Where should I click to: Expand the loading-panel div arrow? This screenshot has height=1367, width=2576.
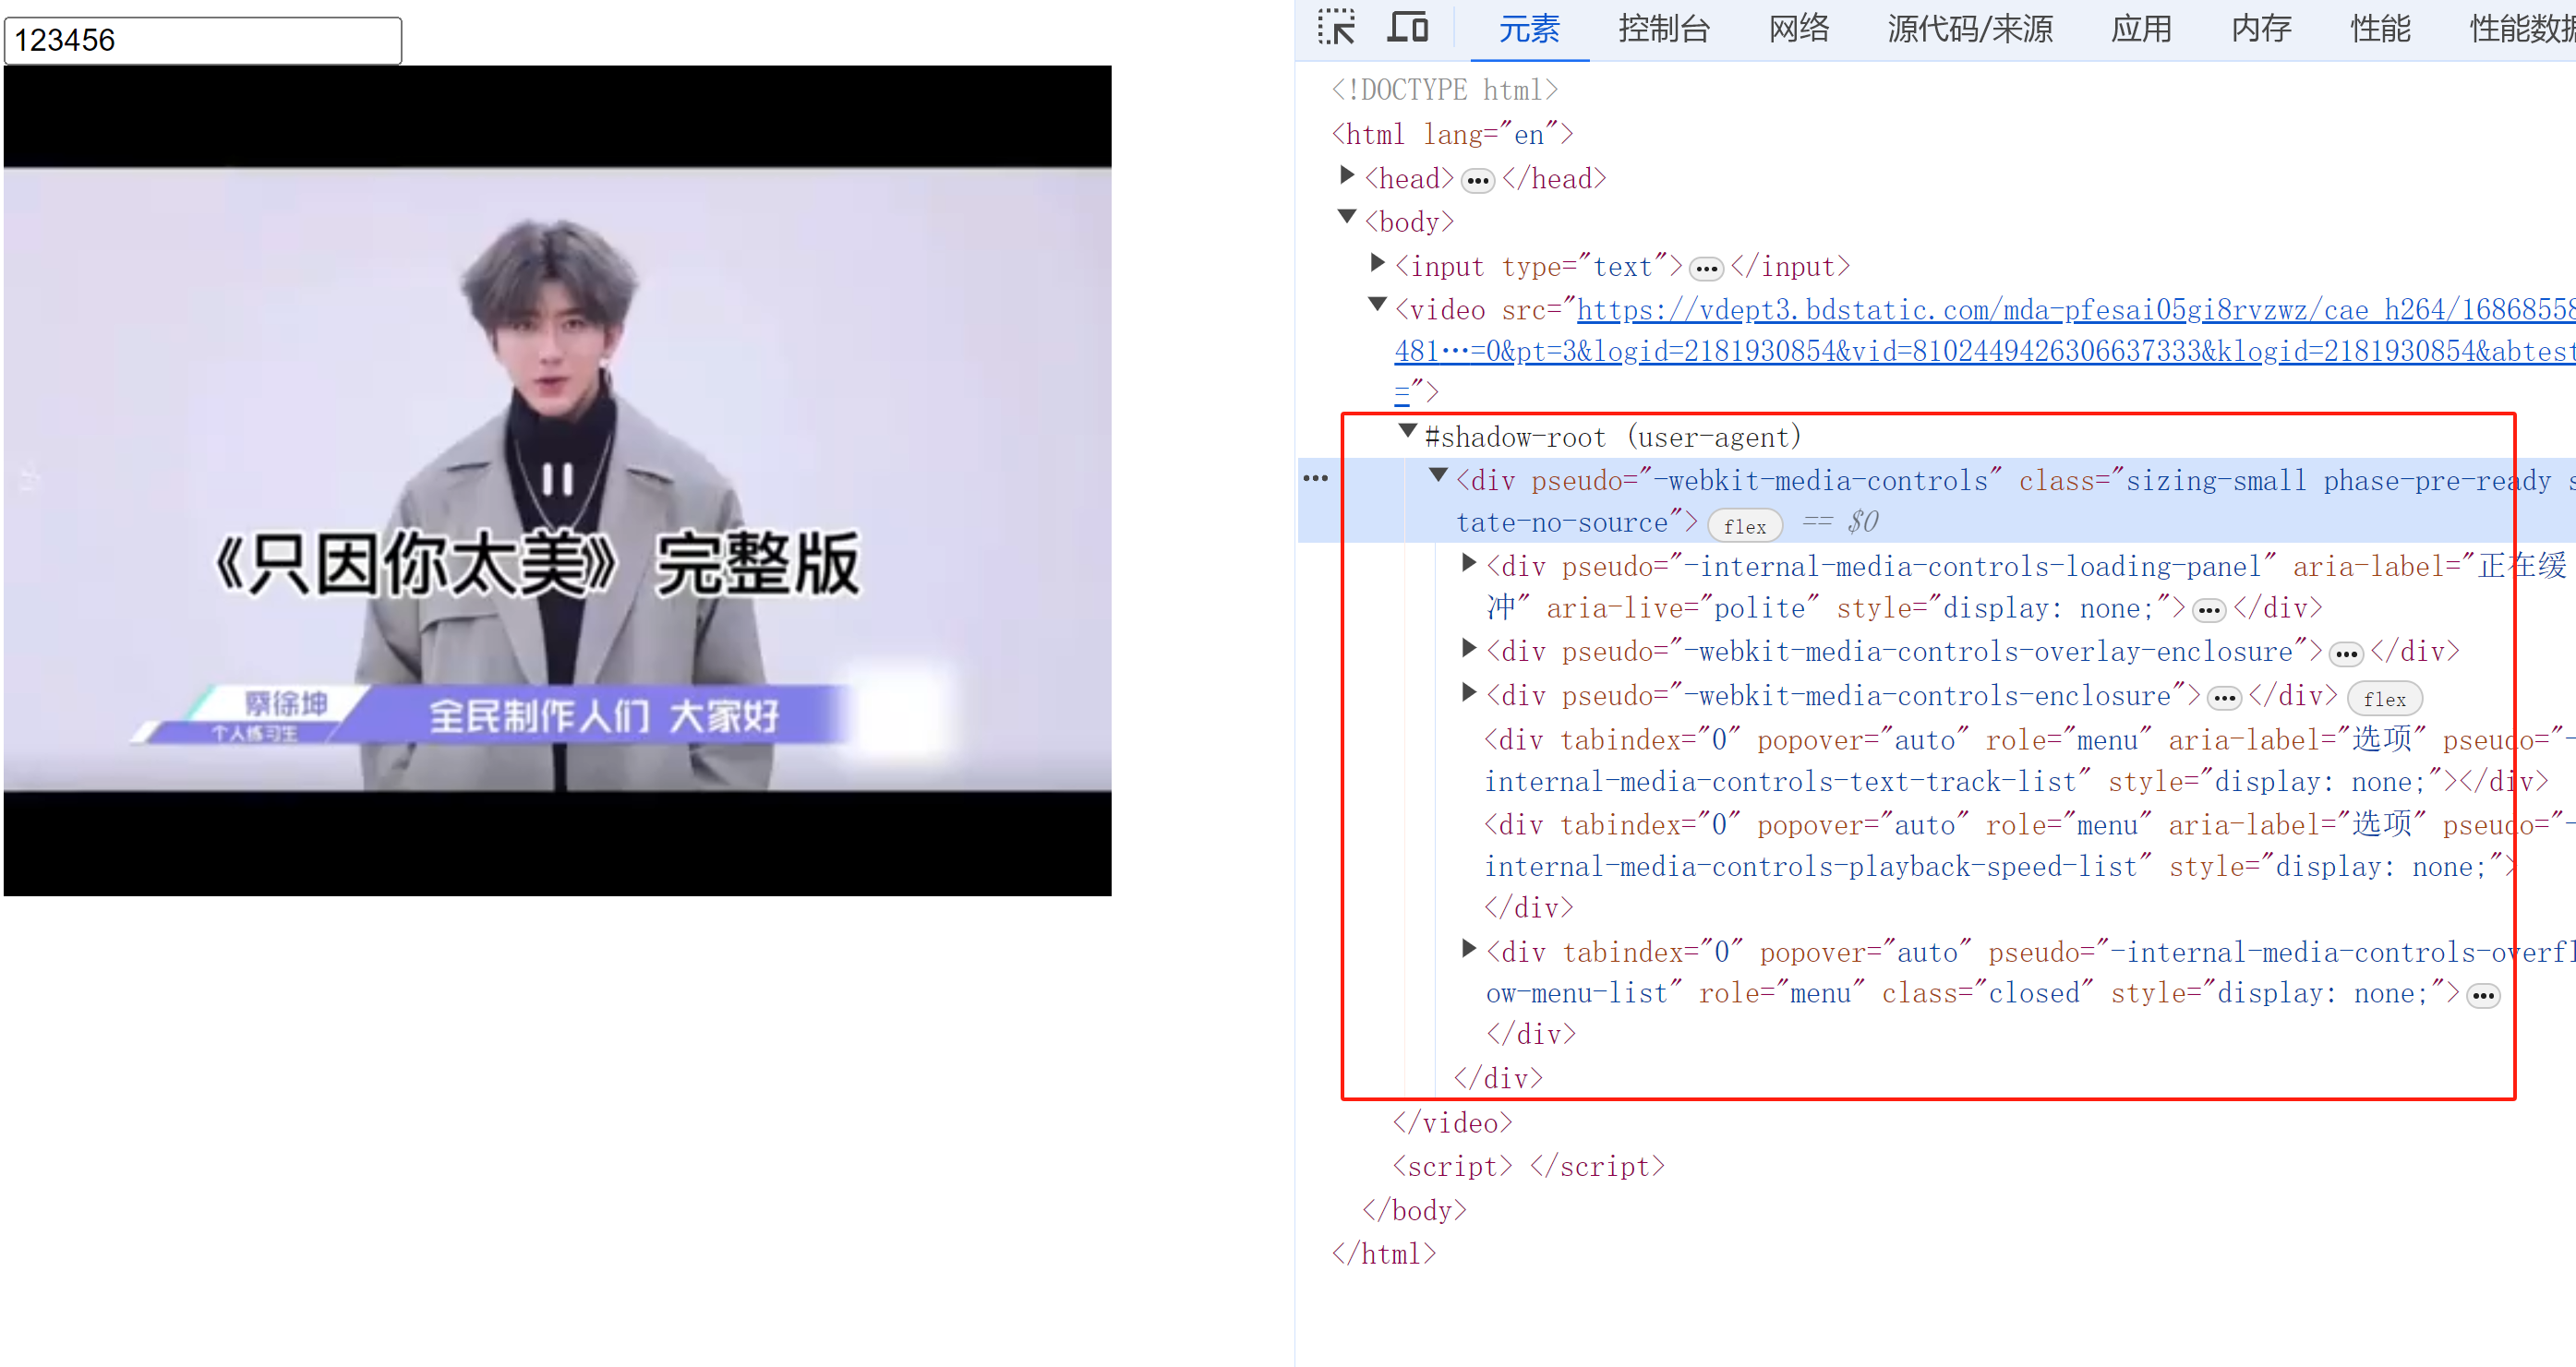coord(1468,563)
